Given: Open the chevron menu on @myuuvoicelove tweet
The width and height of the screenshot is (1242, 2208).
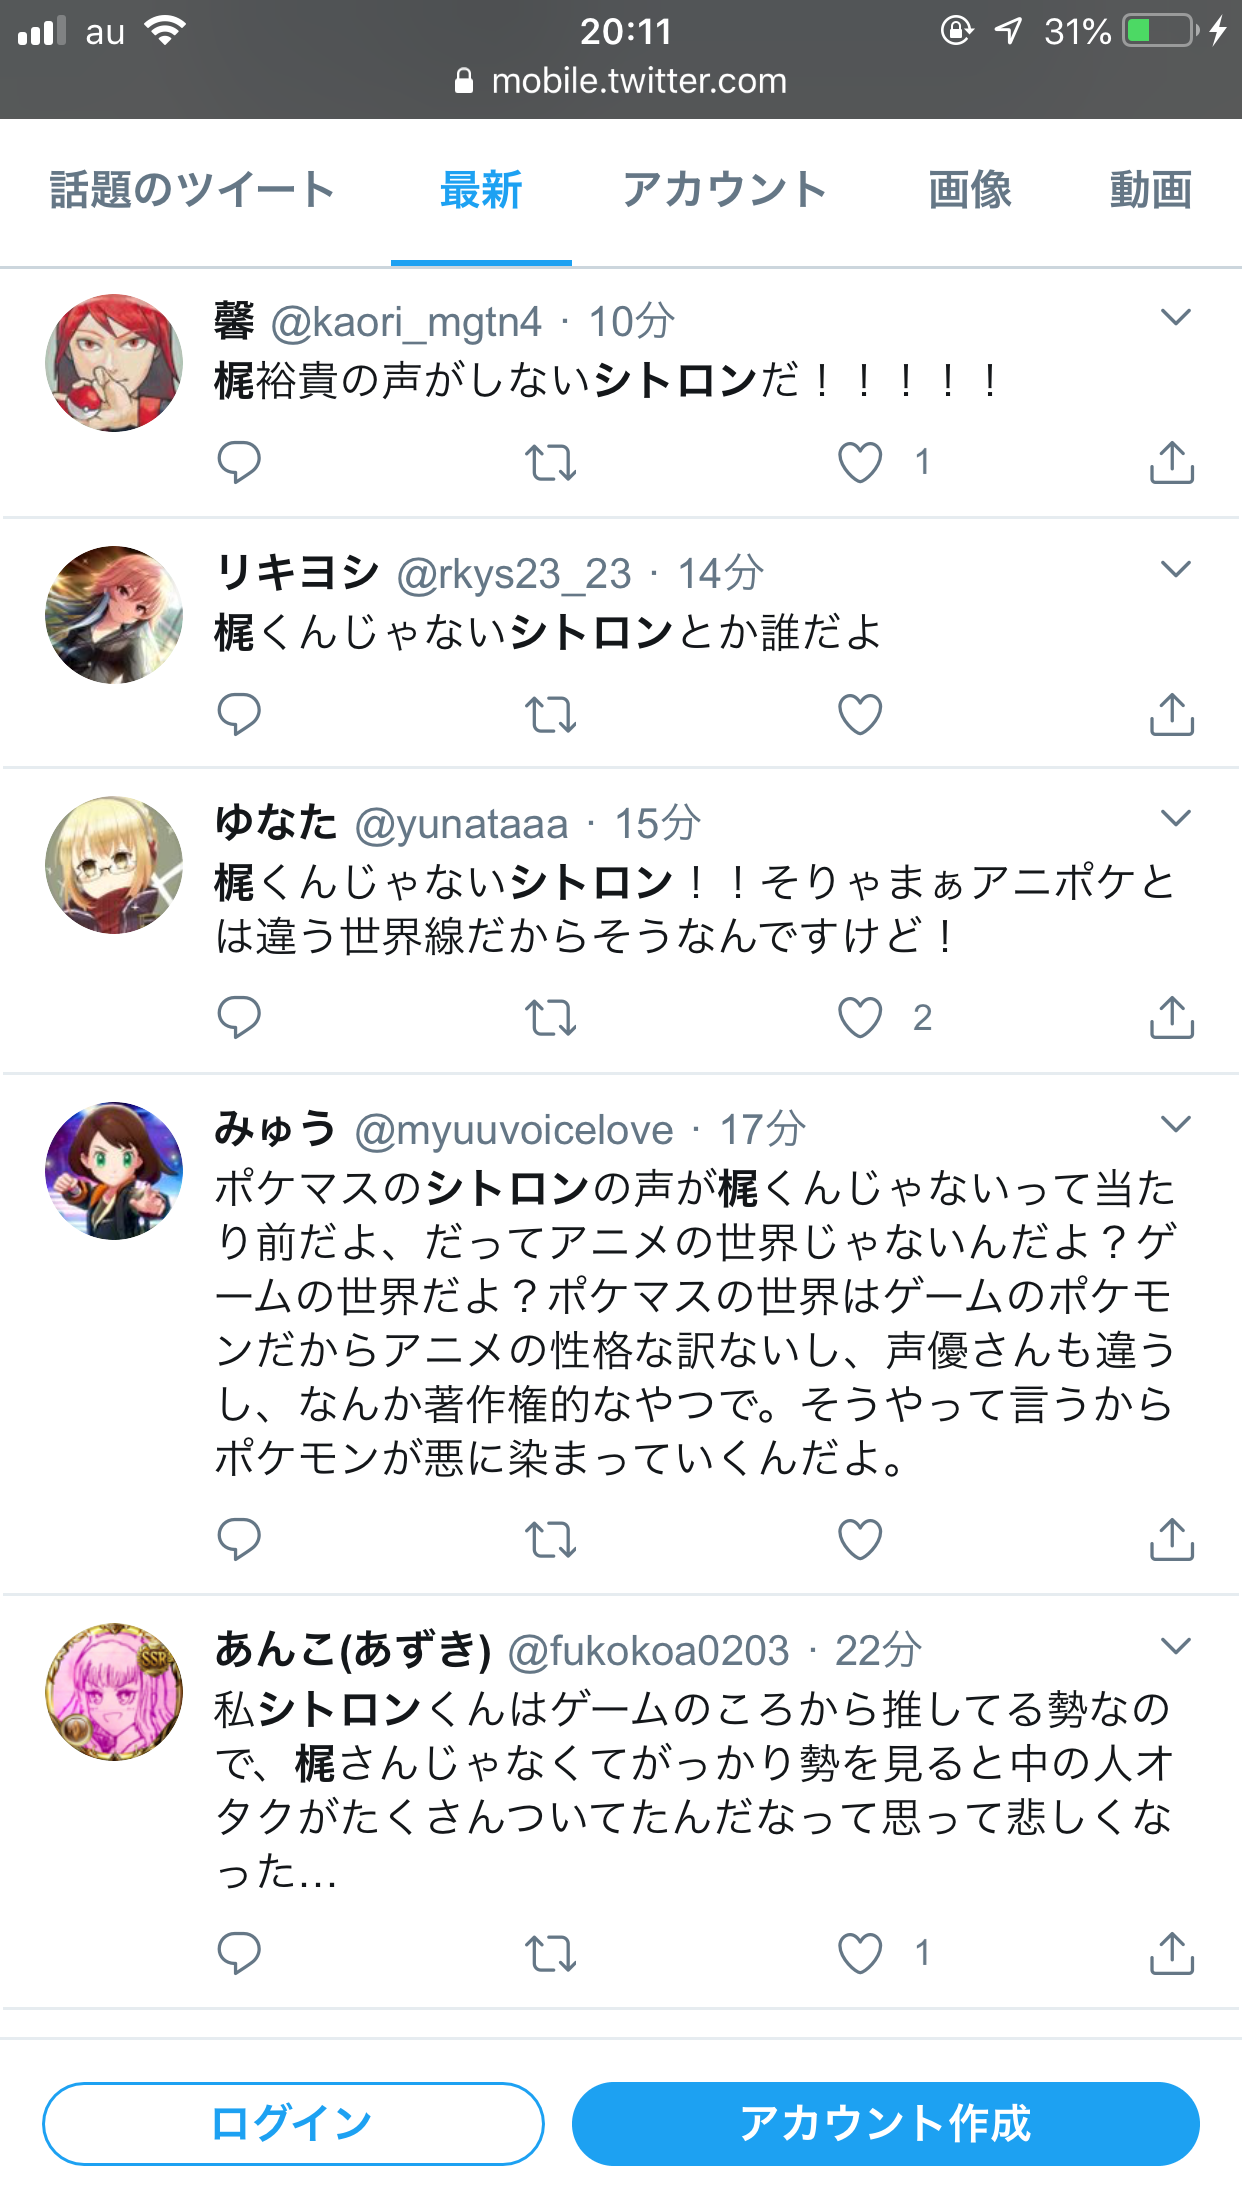Looking at the screenshot, I should tap(1176, 1124).
